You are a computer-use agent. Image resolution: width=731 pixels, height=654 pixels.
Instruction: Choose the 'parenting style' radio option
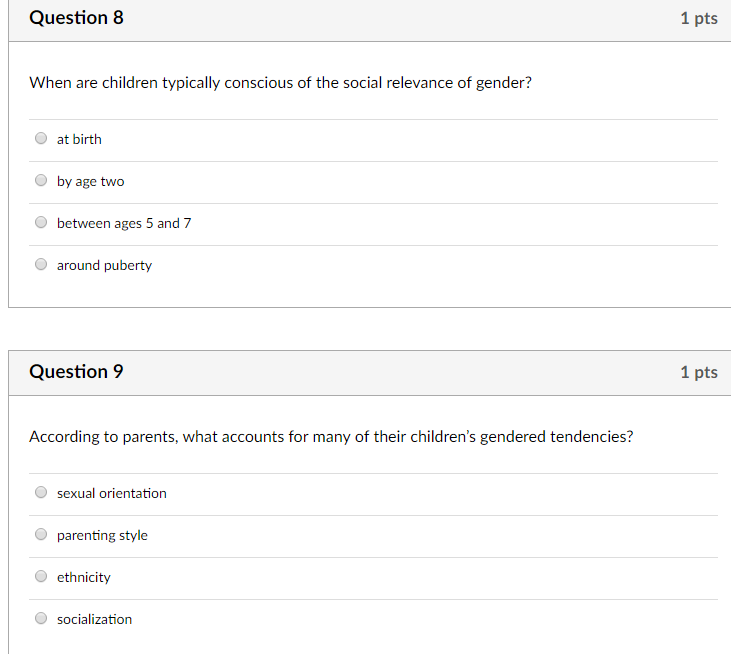point(41,534)
